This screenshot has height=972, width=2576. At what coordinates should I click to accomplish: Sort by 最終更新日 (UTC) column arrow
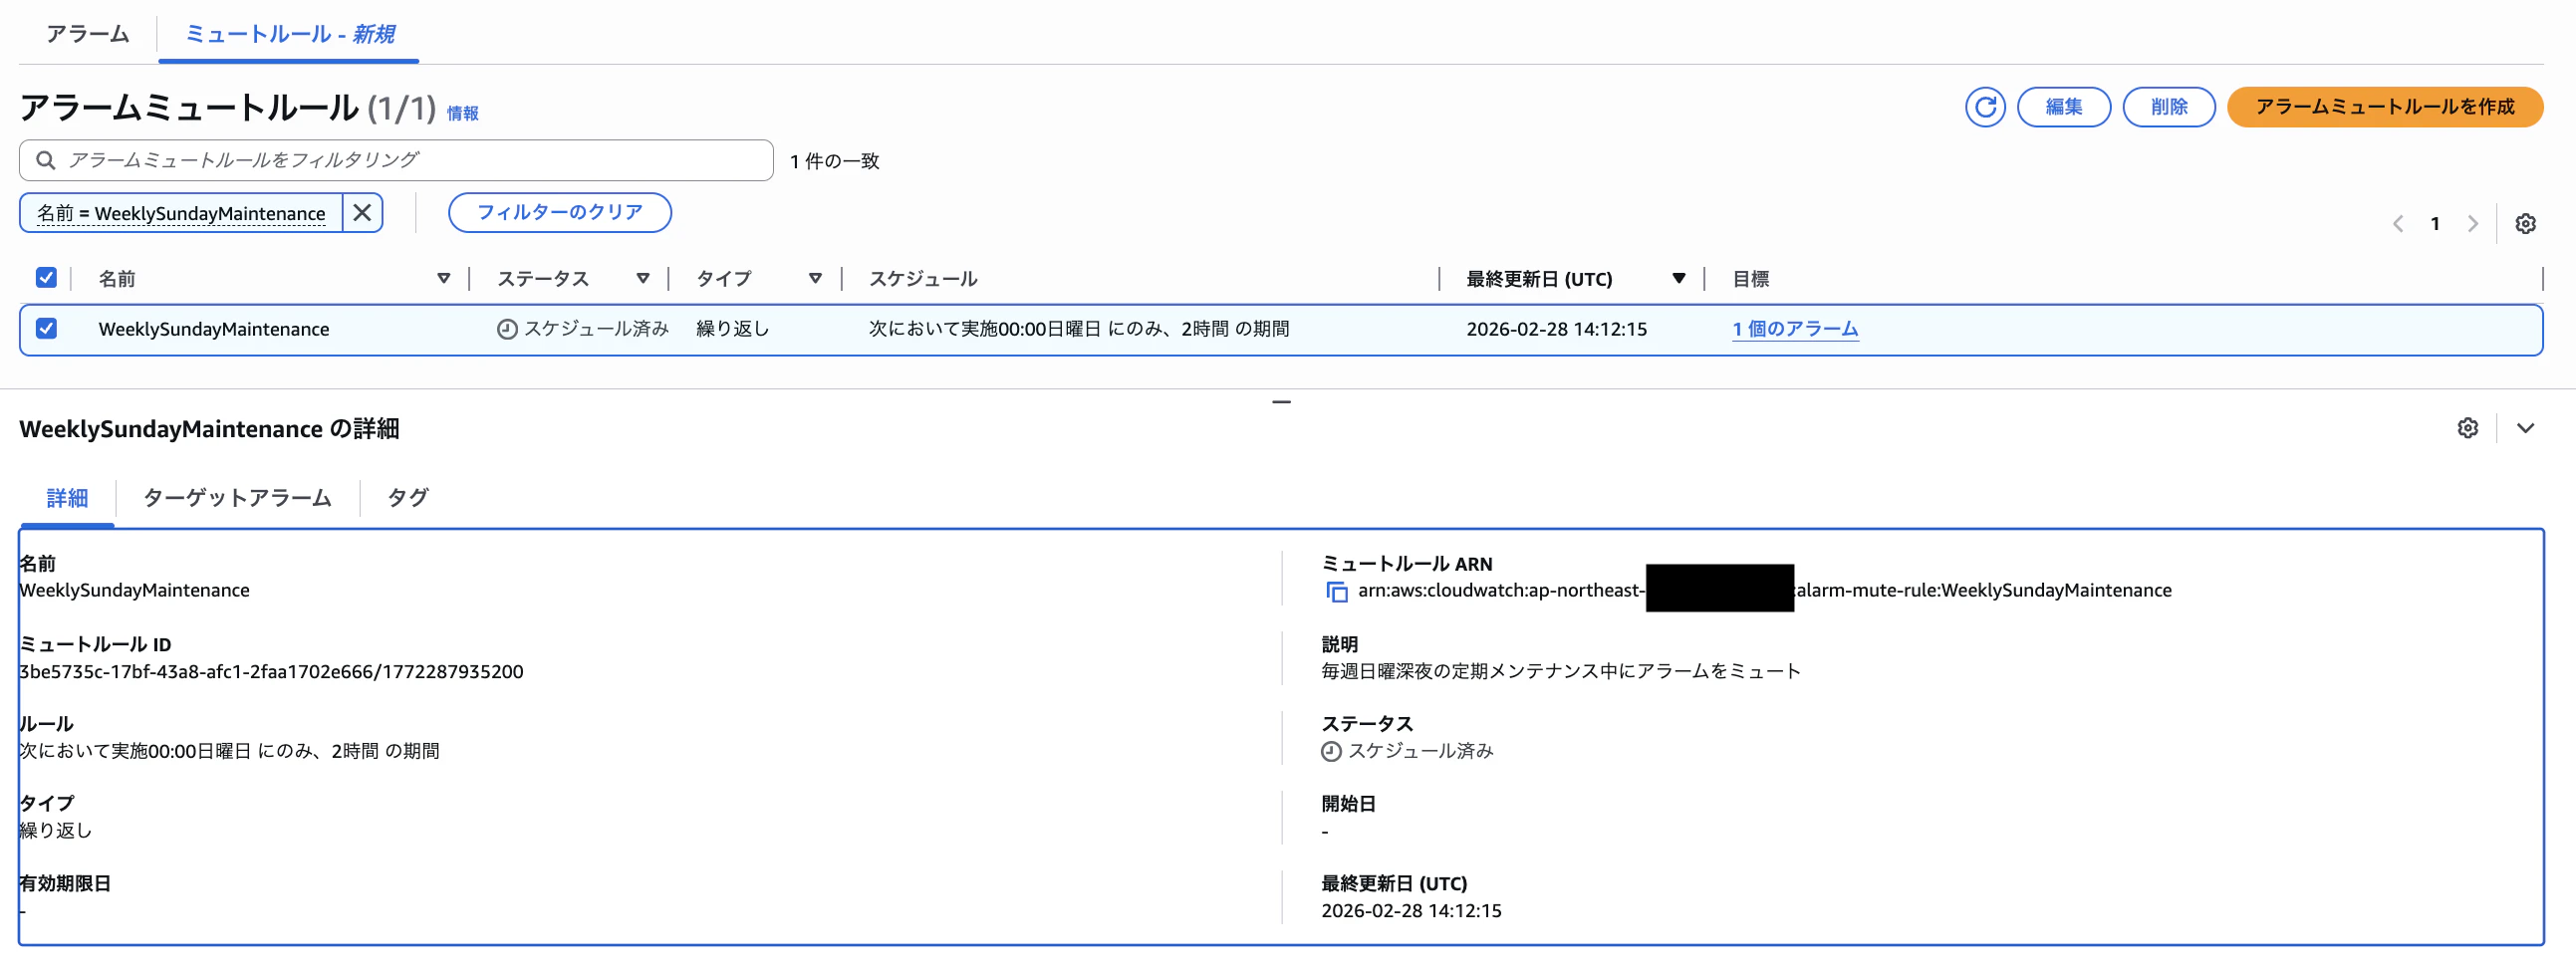coord(1679,279)
